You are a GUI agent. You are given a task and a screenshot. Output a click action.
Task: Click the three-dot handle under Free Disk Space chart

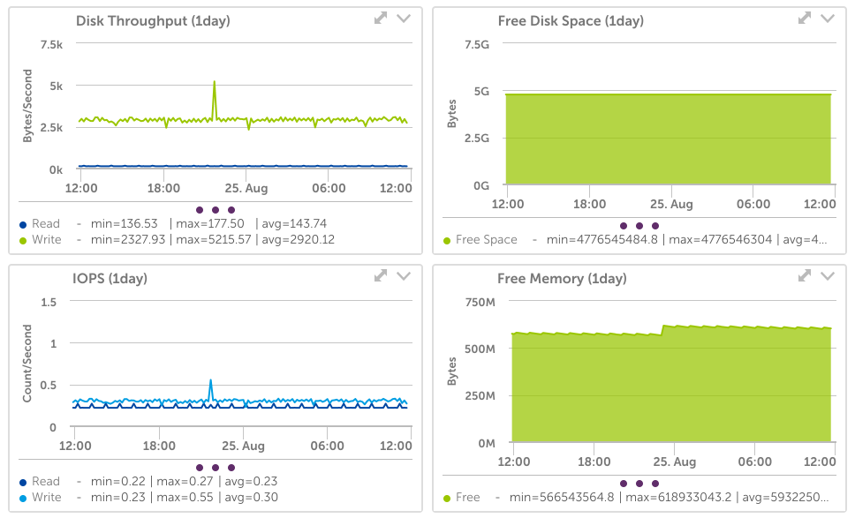[x=640, y=226]
